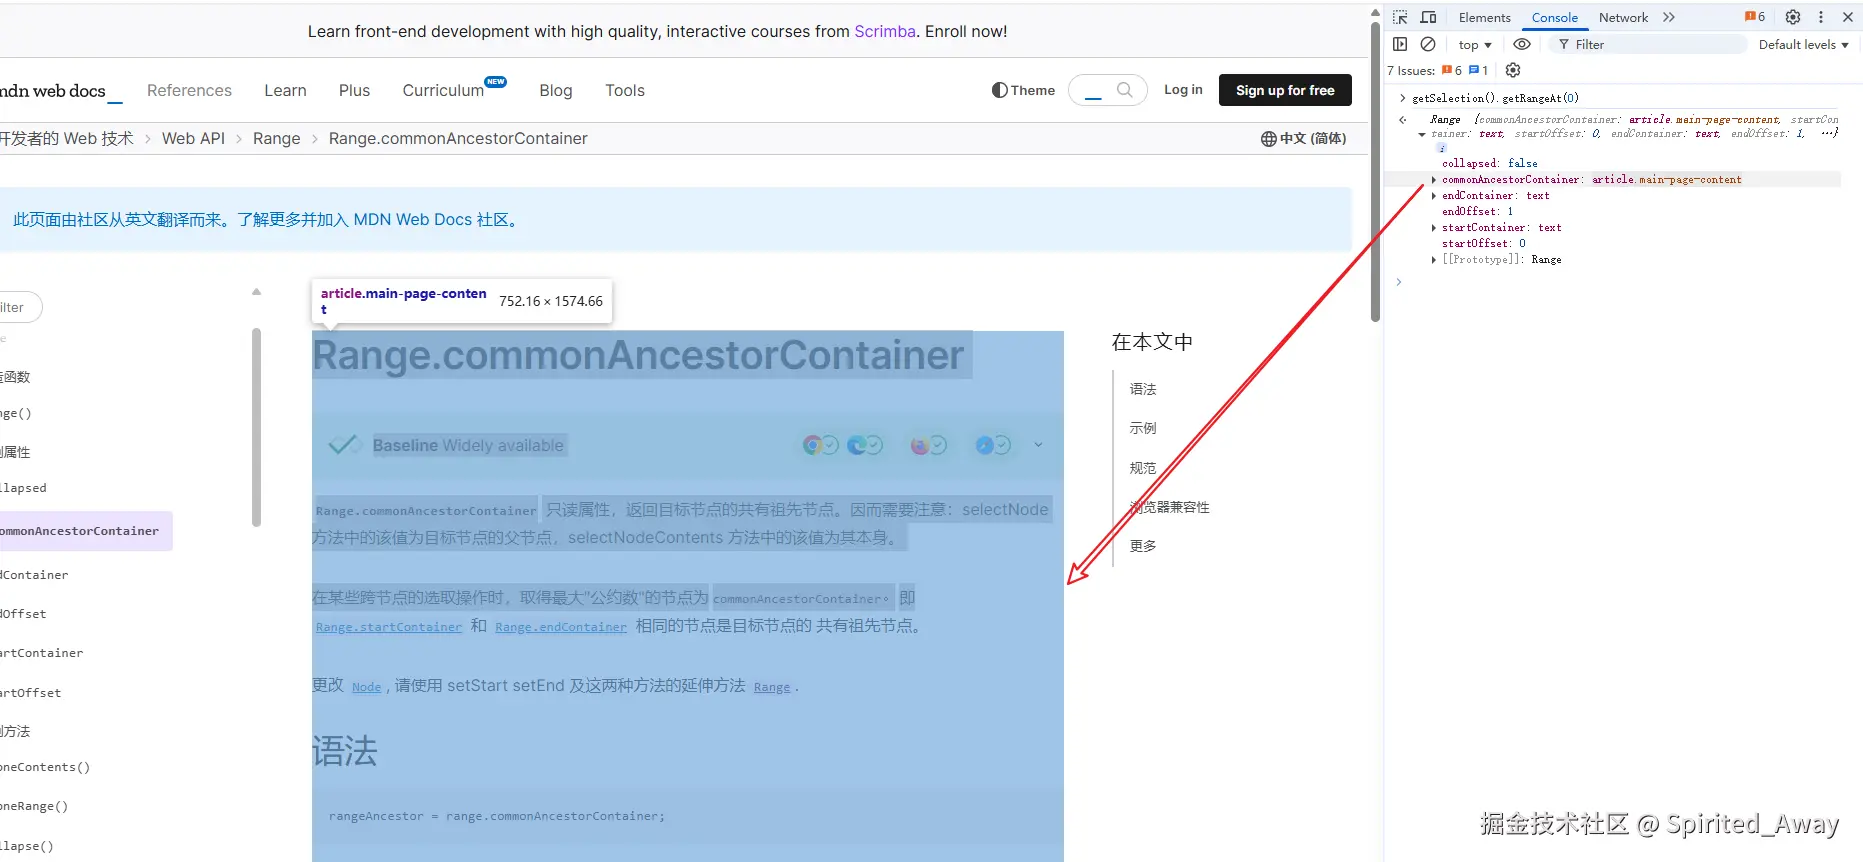This screenshot has width=1863, height=862.
Task: Jump to 语法 in the table of contents
Action: click(x=1143, y=389)
